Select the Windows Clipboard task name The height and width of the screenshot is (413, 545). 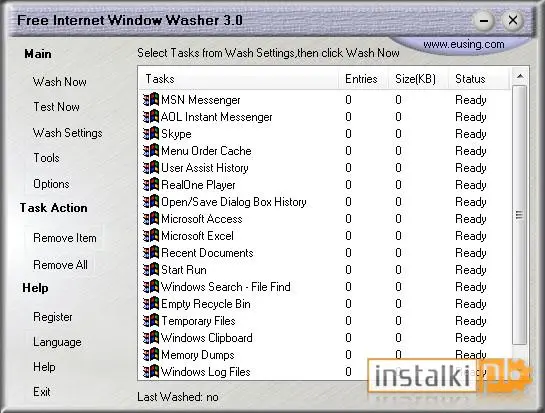(x=206, y=338)
